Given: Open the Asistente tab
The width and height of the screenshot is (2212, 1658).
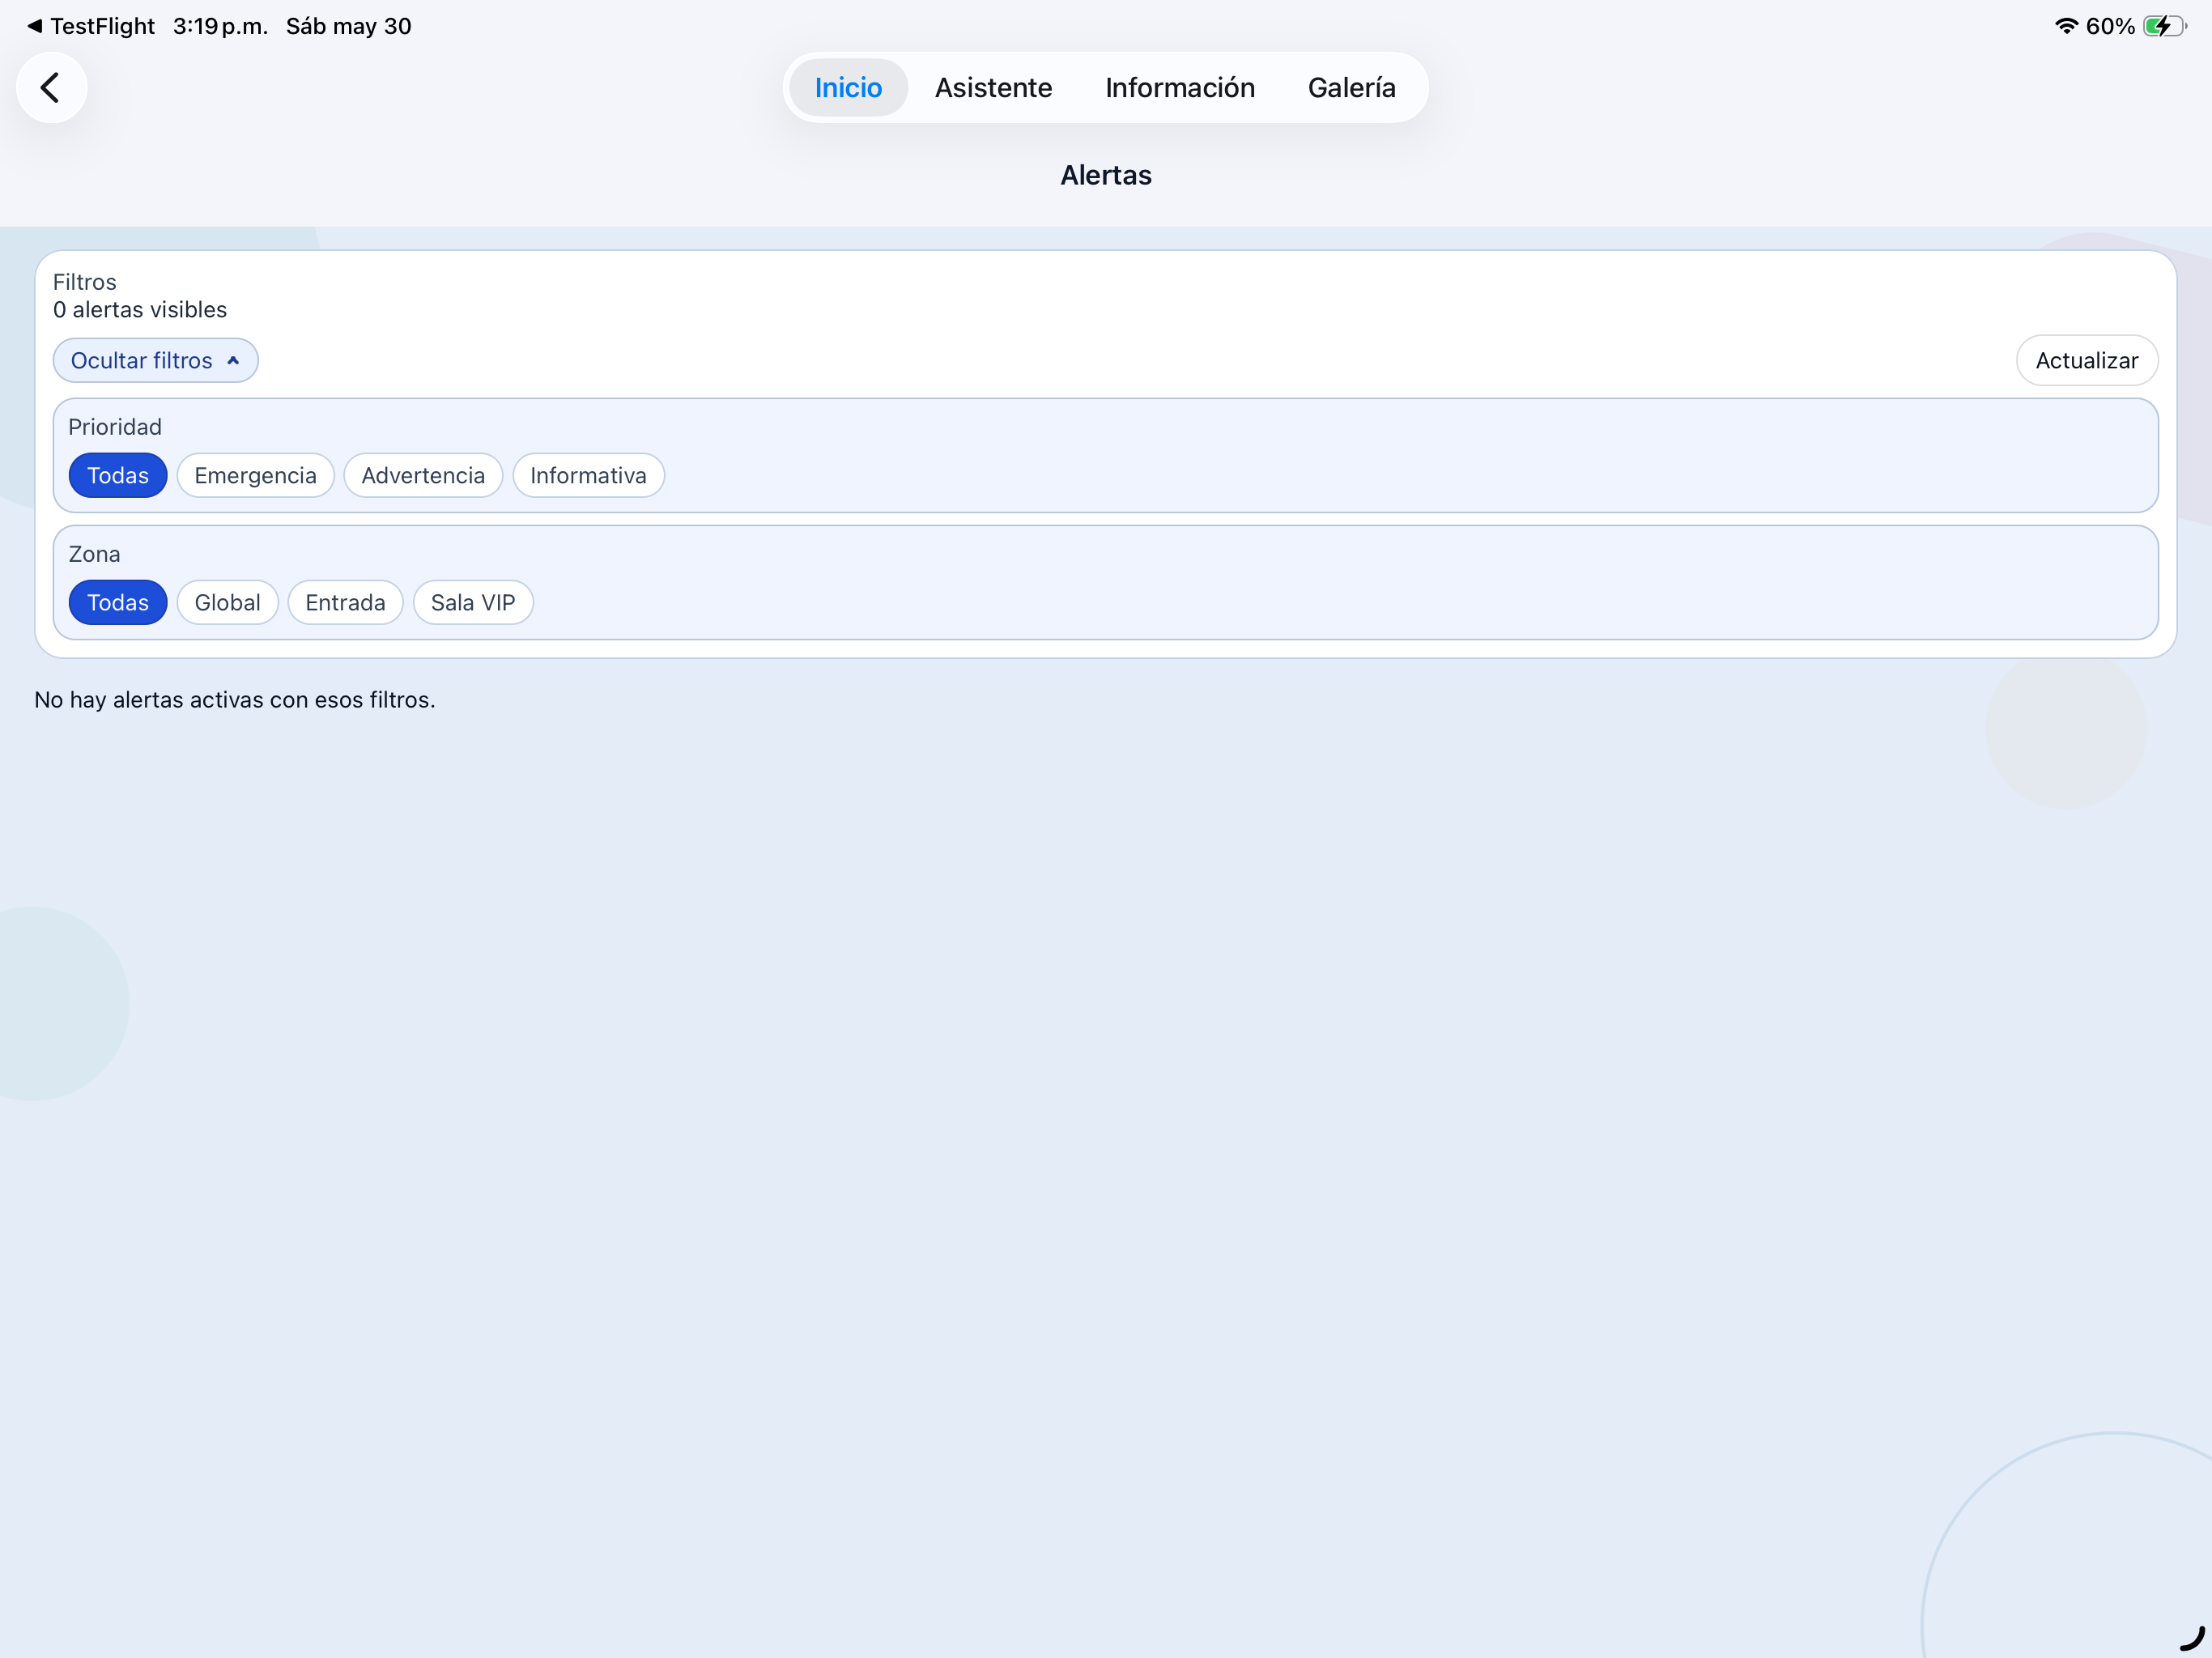Looking at the screenshot, I should (993, 88).
